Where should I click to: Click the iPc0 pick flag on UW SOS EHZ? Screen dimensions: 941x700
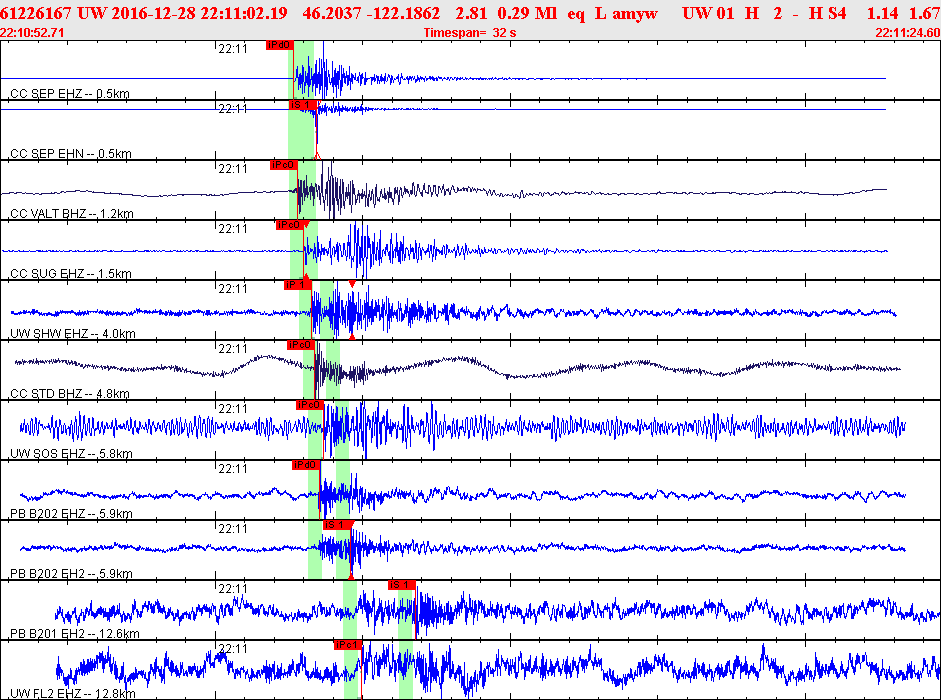[308, 405]
